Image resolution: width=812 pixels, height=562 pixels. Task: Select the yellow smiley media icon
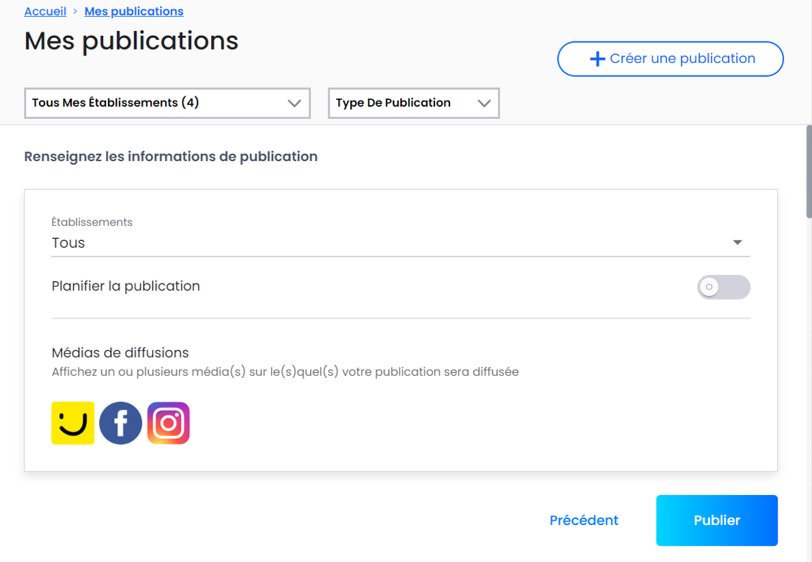(72, 423)
